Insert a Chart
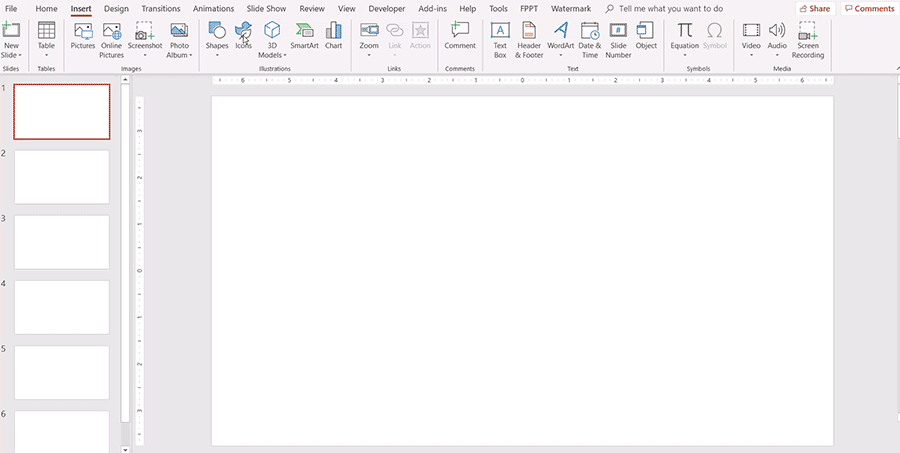 (x=333, y=36)
